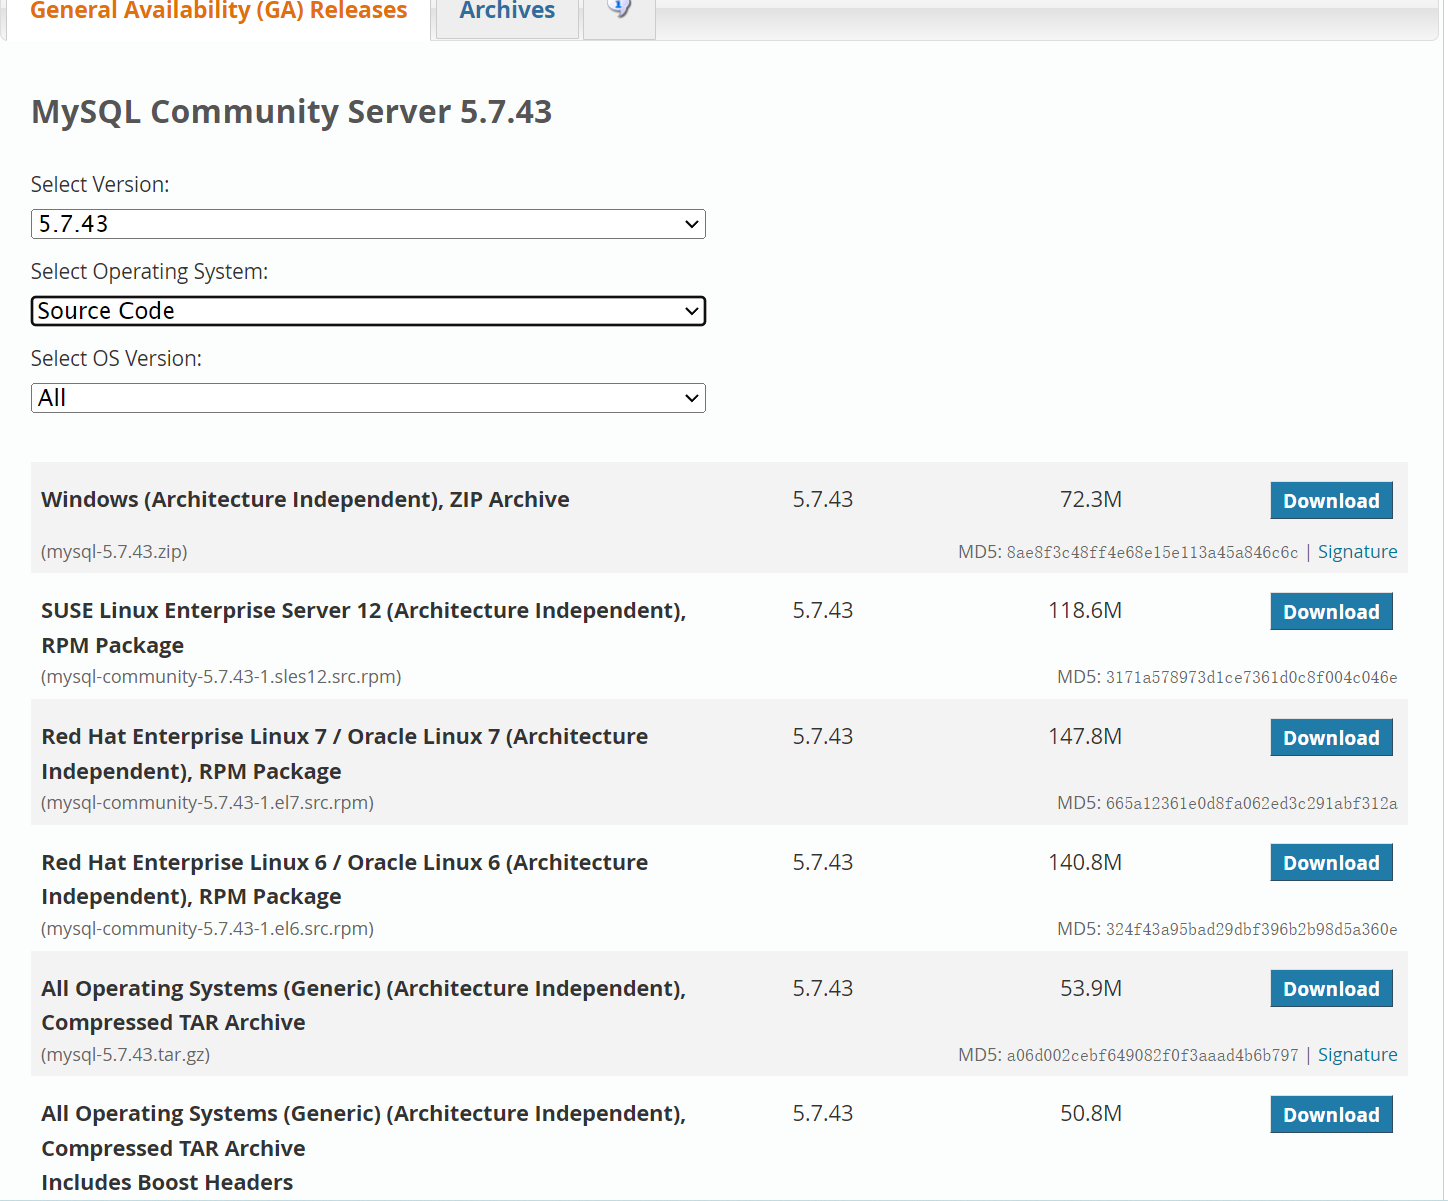Click the Select Operating System label
1448x1201 pixels.
149,272
